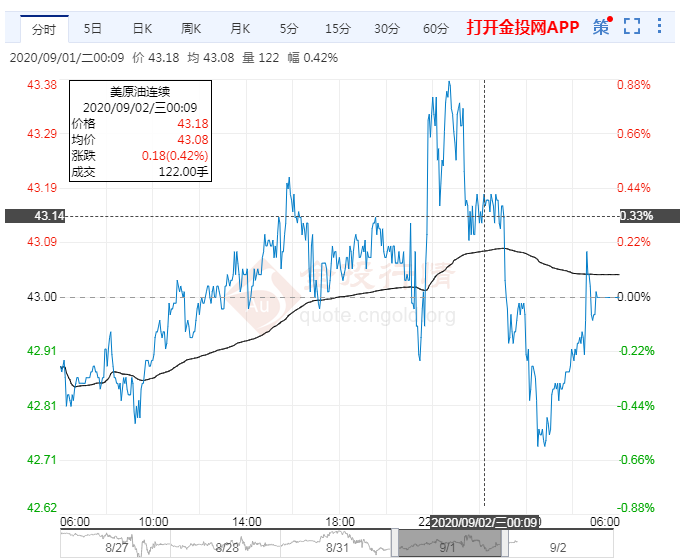Choose the 15分 interval tab
The height and width of the screenshot is (560, 685).
pyautogui.click(x=338, y=28)
